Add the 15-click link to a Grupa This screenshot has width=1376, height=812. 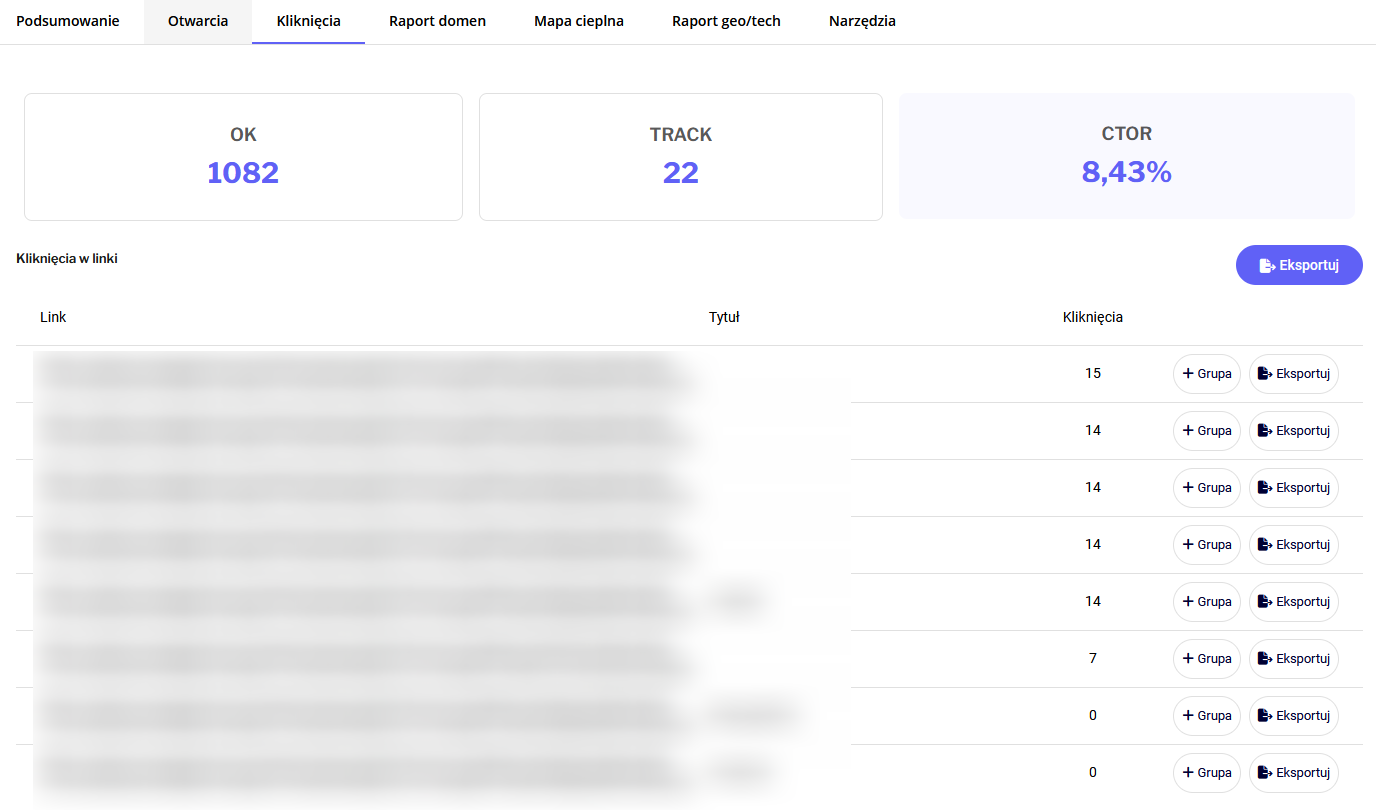(1206, 374)
